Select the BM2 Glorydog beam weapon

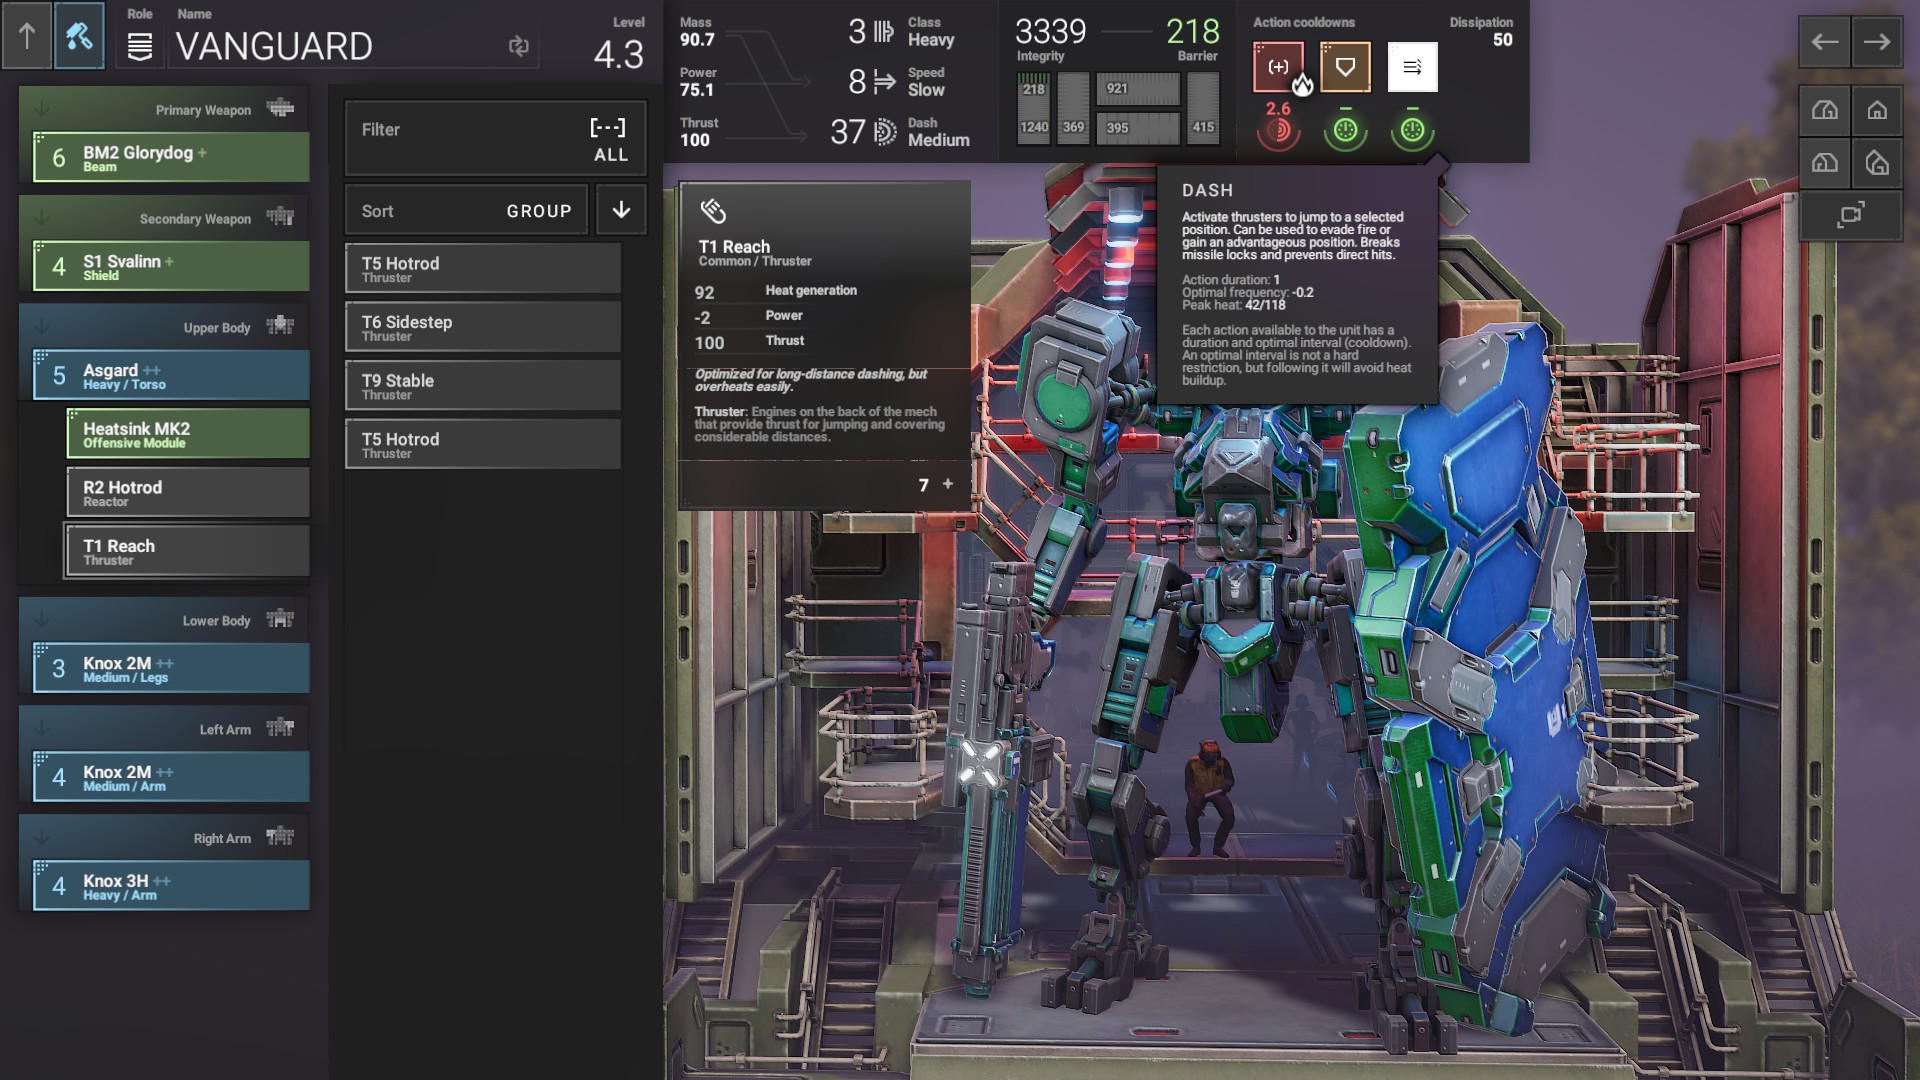tap(172, 158)
